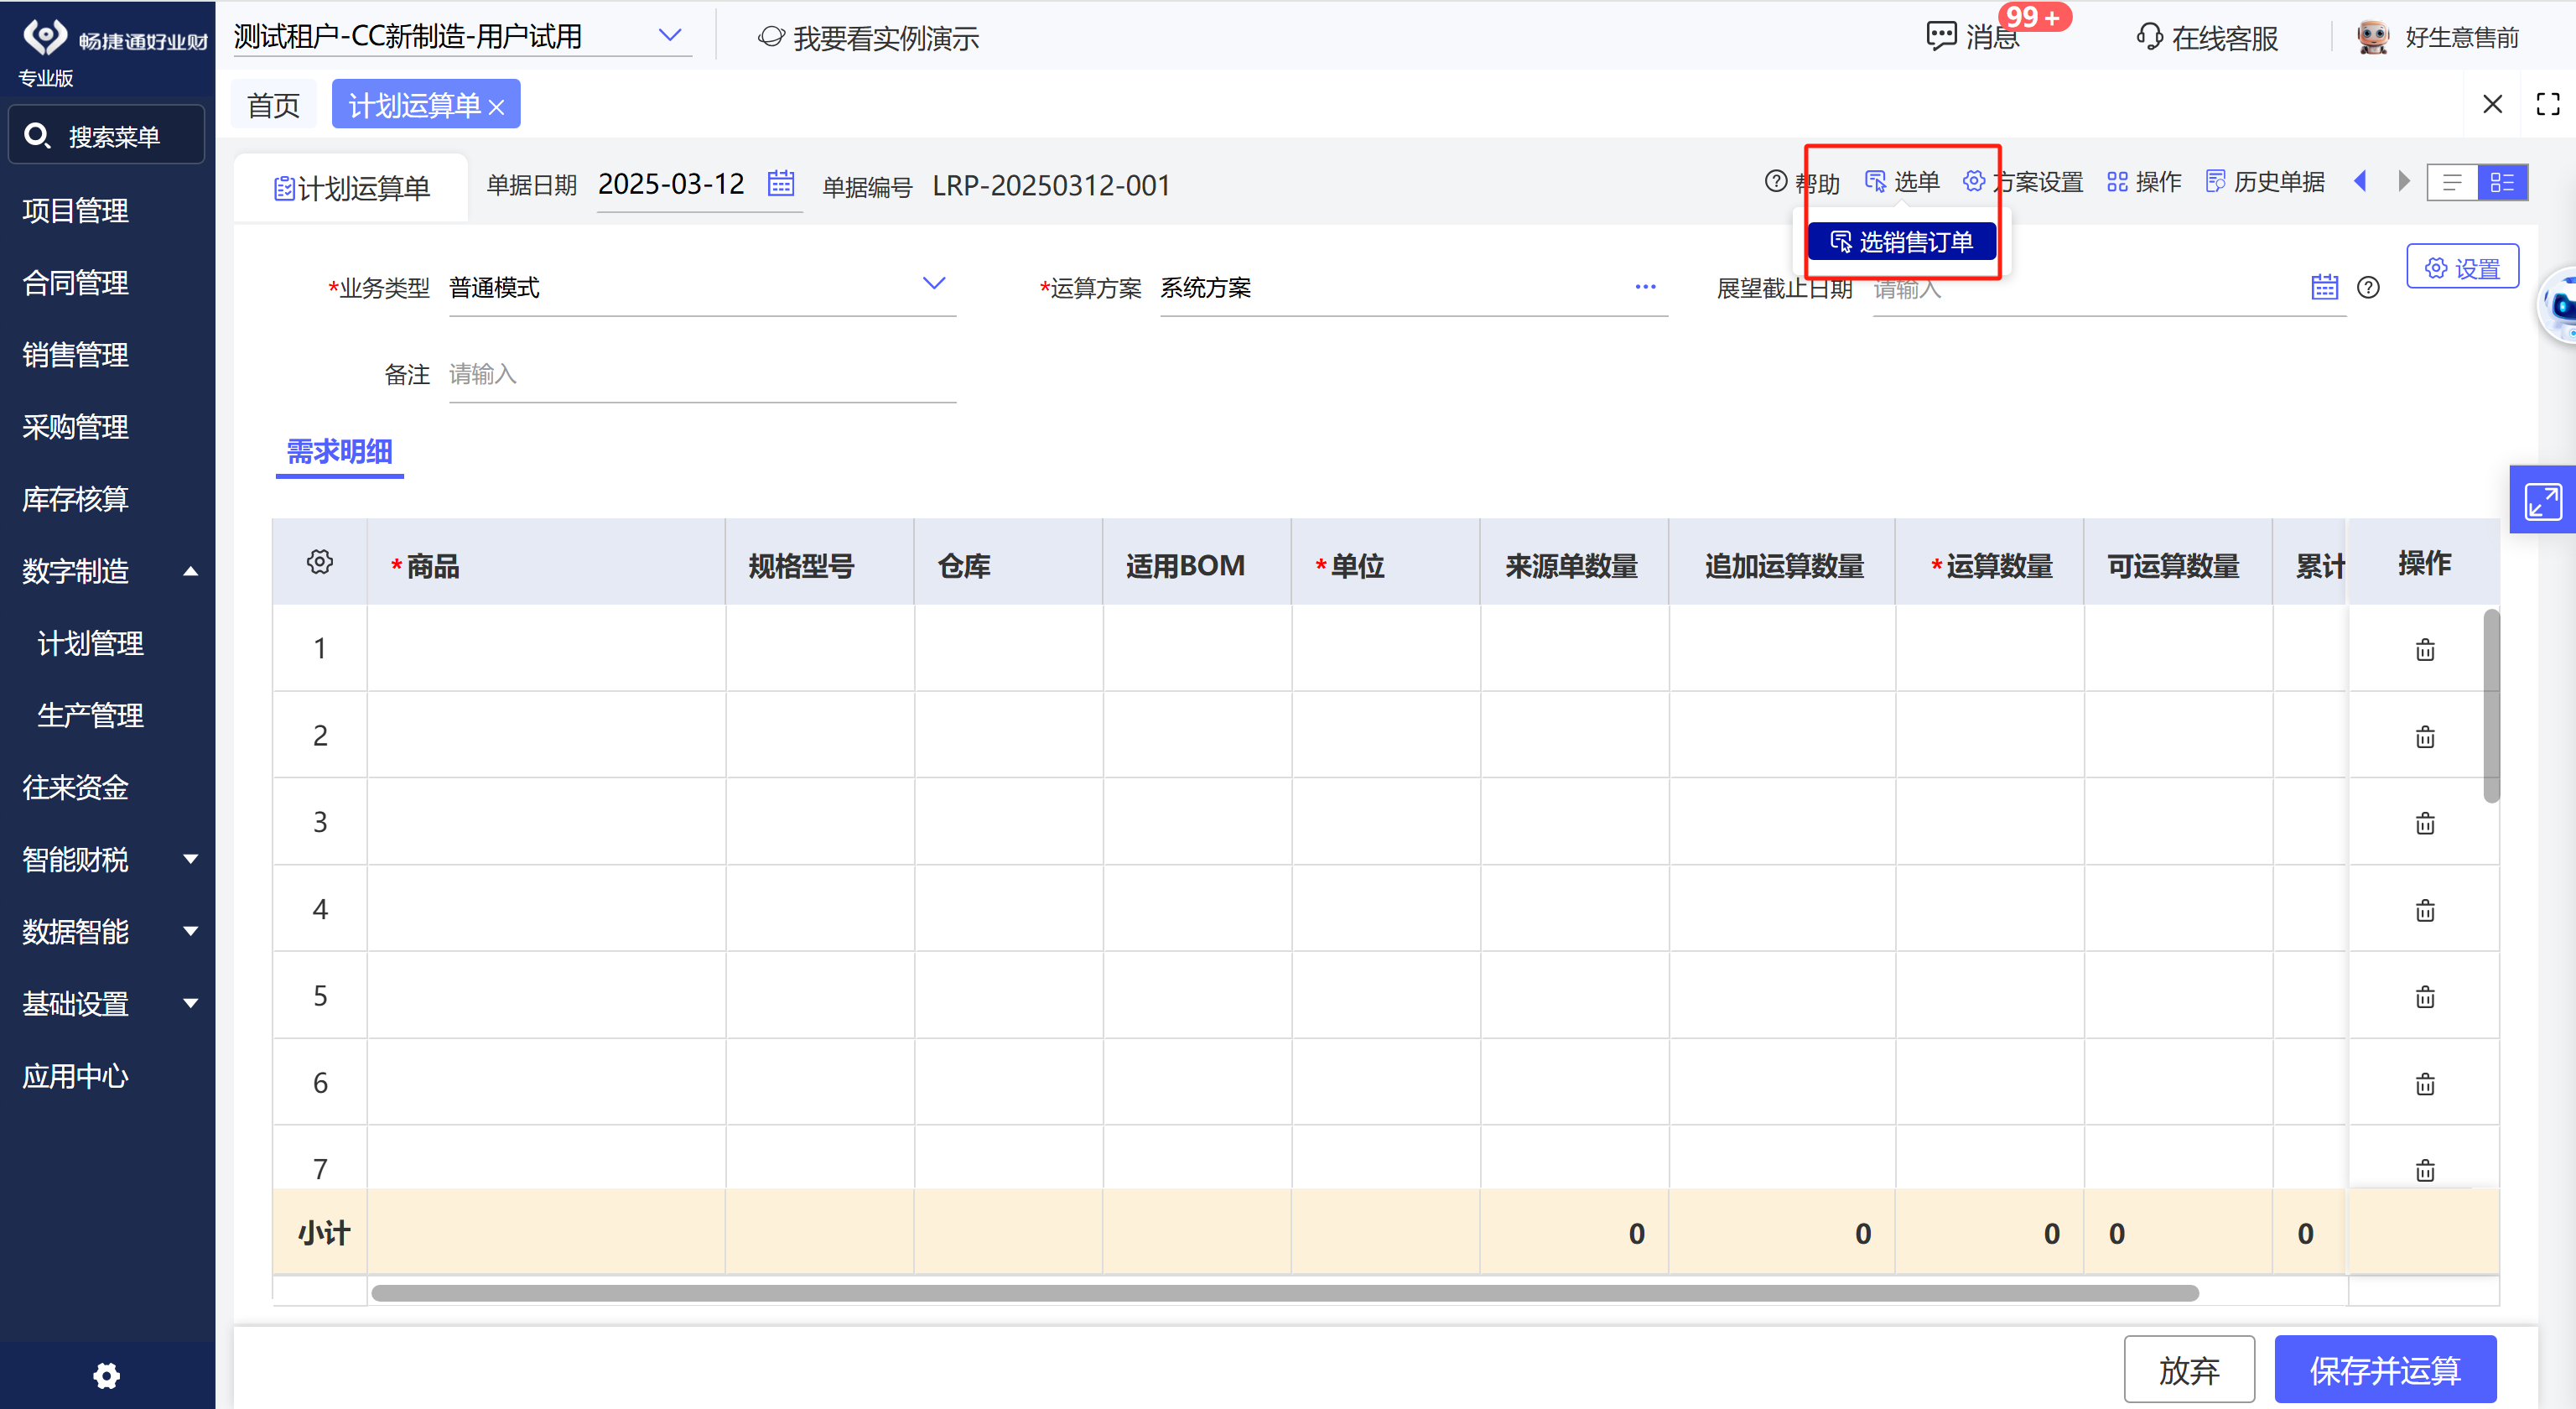Screen dimensions: 2576x1409
Task: Delete row 7 with trash icon
Action: point(2425,1170)
